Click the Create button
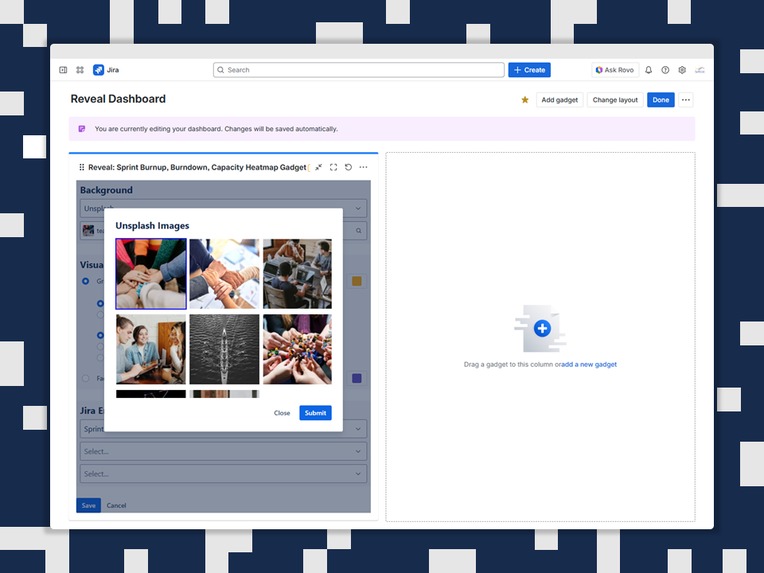 529,70
